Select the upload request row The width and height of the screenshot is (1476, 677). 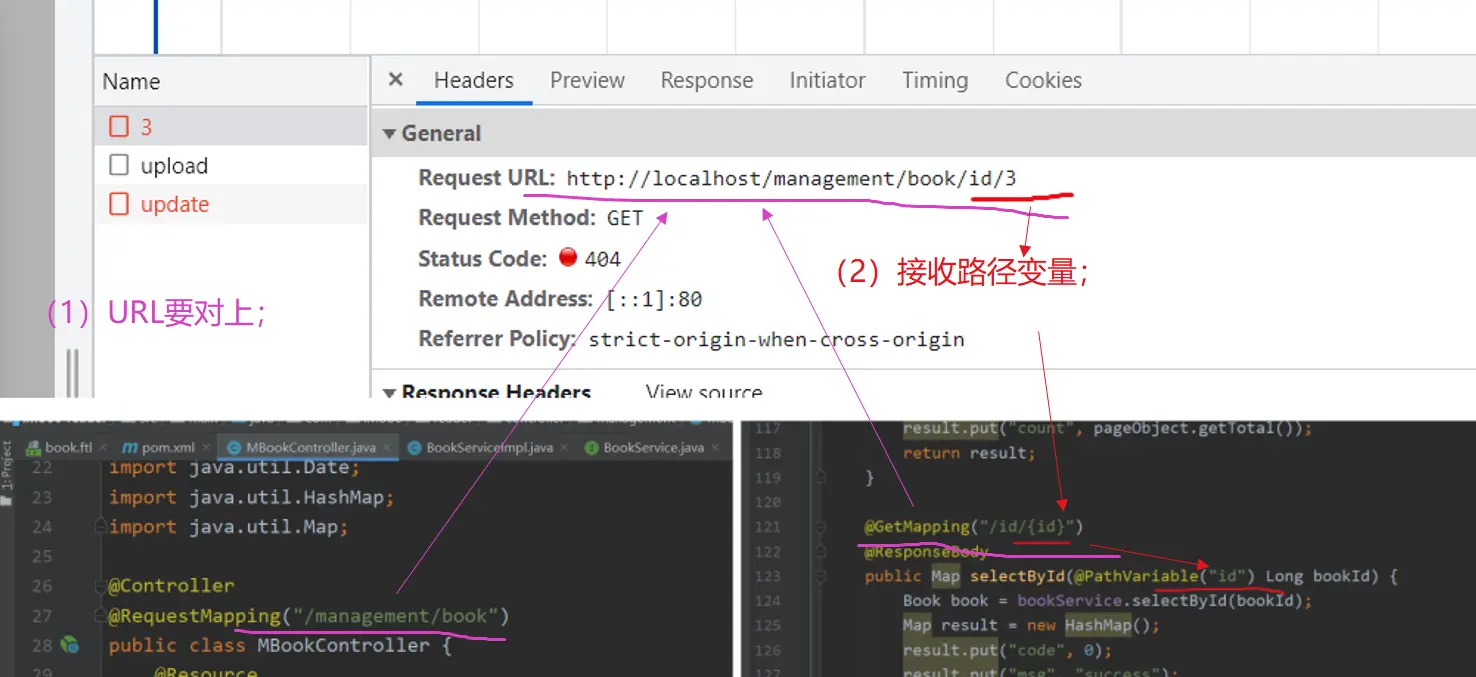tap(231, 165)
